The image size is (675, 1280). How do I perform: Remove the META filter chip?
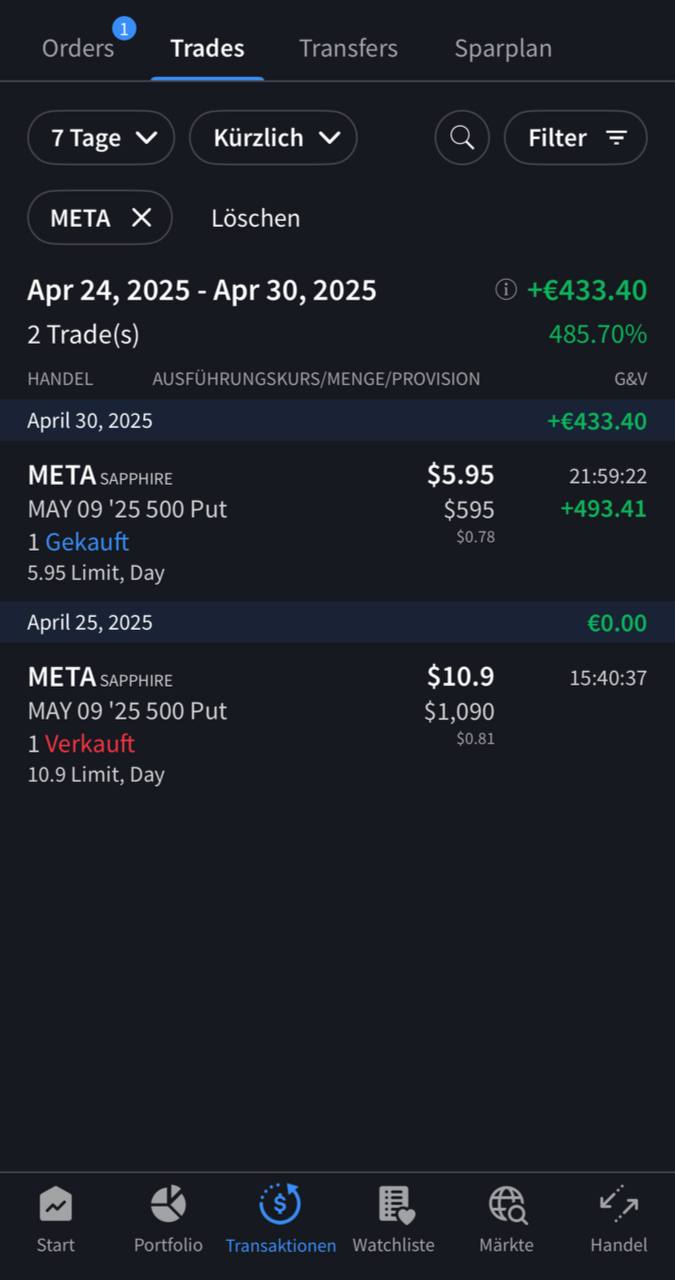(141, 218)
